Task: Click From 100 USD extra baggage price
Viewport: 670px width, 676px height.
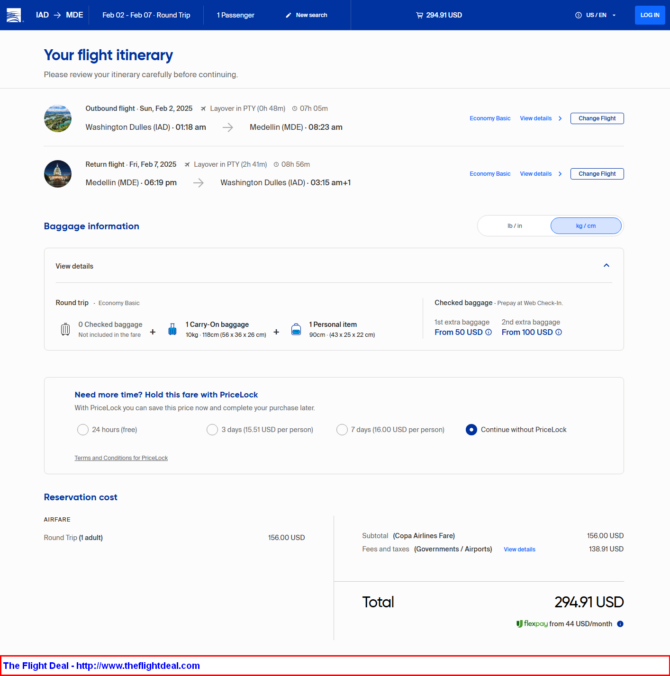Action: [527, 332]
